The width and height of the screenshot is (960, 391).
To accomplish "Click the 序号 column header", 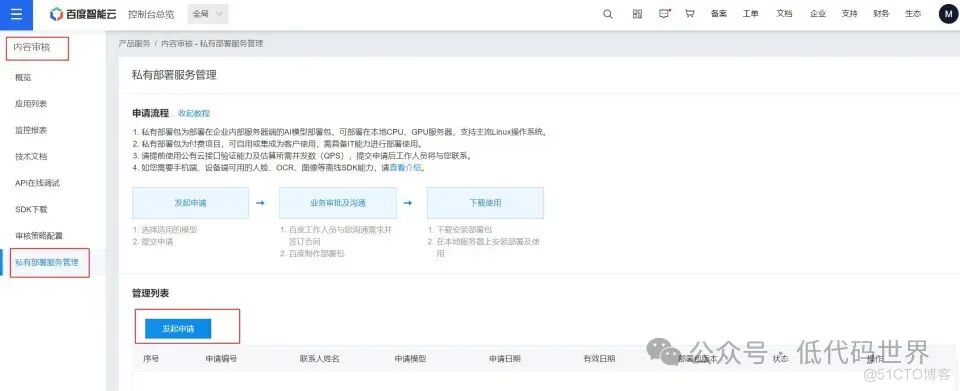I will [151, 359].
